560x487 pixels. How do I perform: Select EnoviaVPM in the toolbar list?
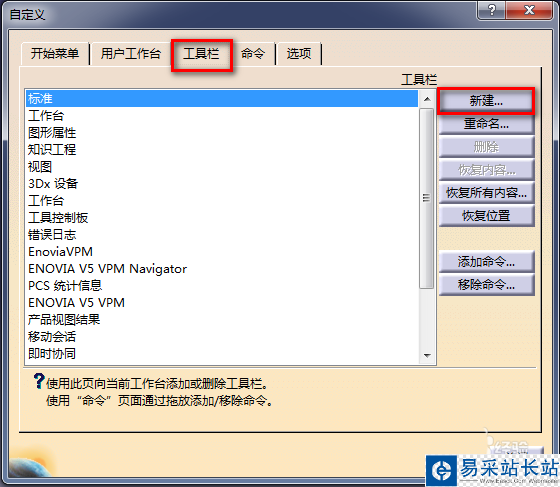[x=222, y=252]
